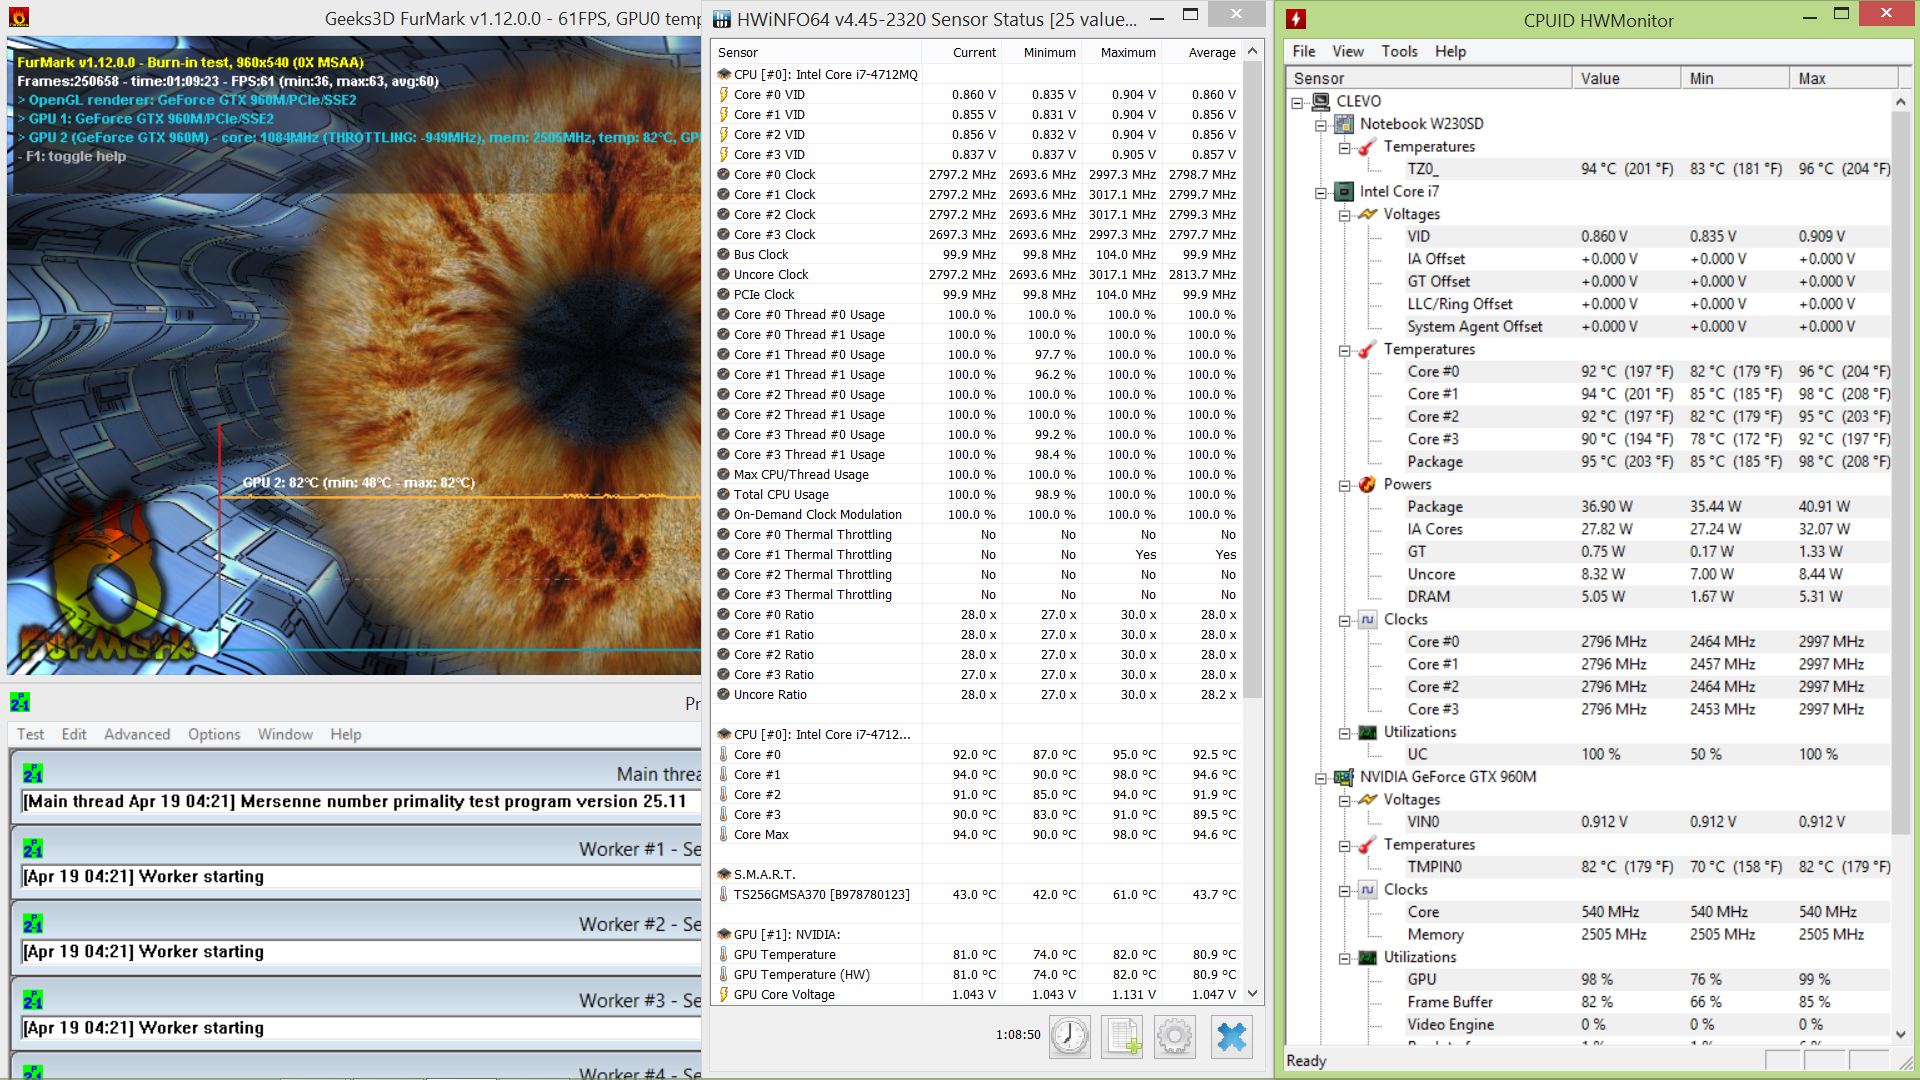Screen dimensions: 1920x1080
Task: Click the Notebook W230SD motherboard icon
Action: click(1344, 124)
